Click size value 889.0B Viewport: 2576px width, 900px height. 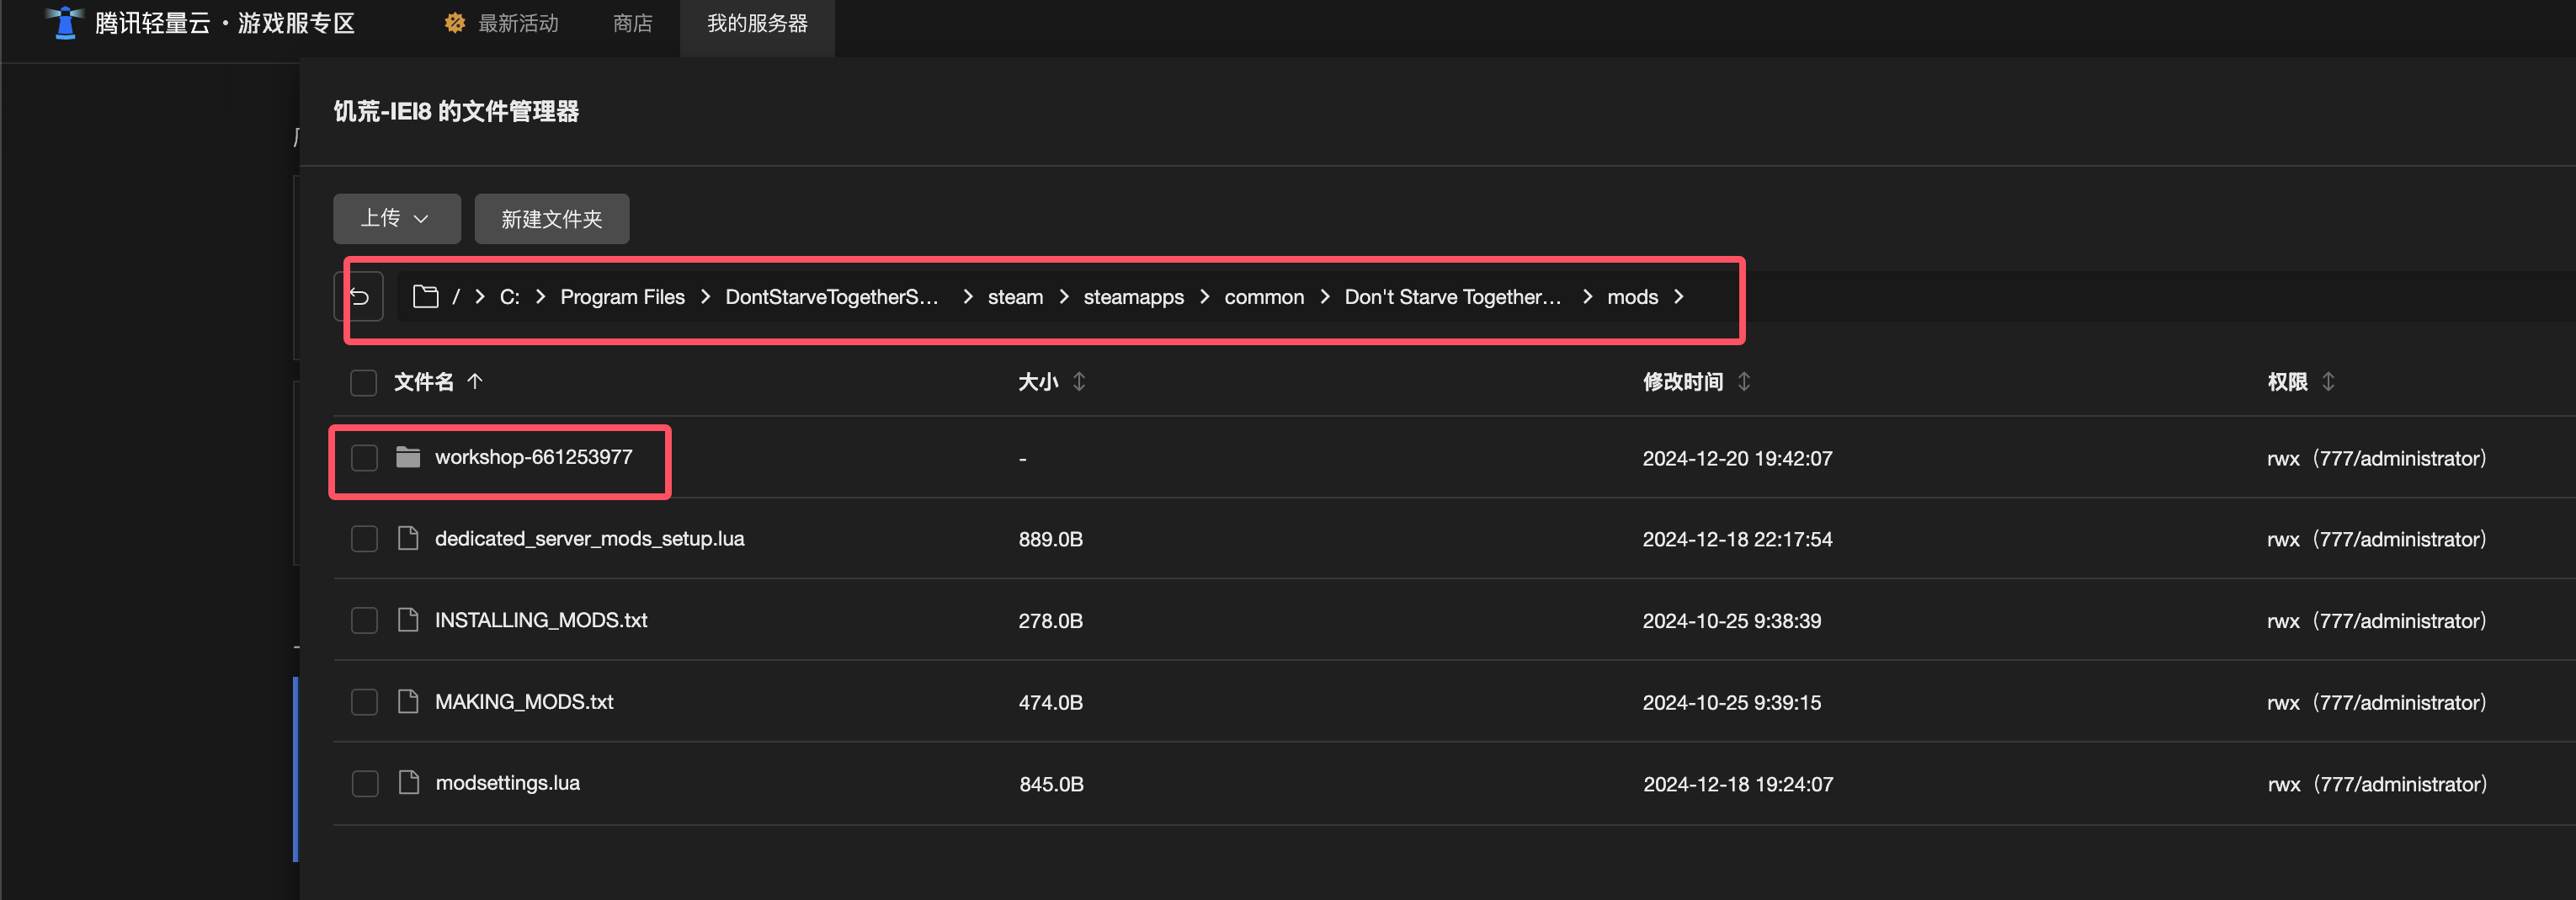1050,539
